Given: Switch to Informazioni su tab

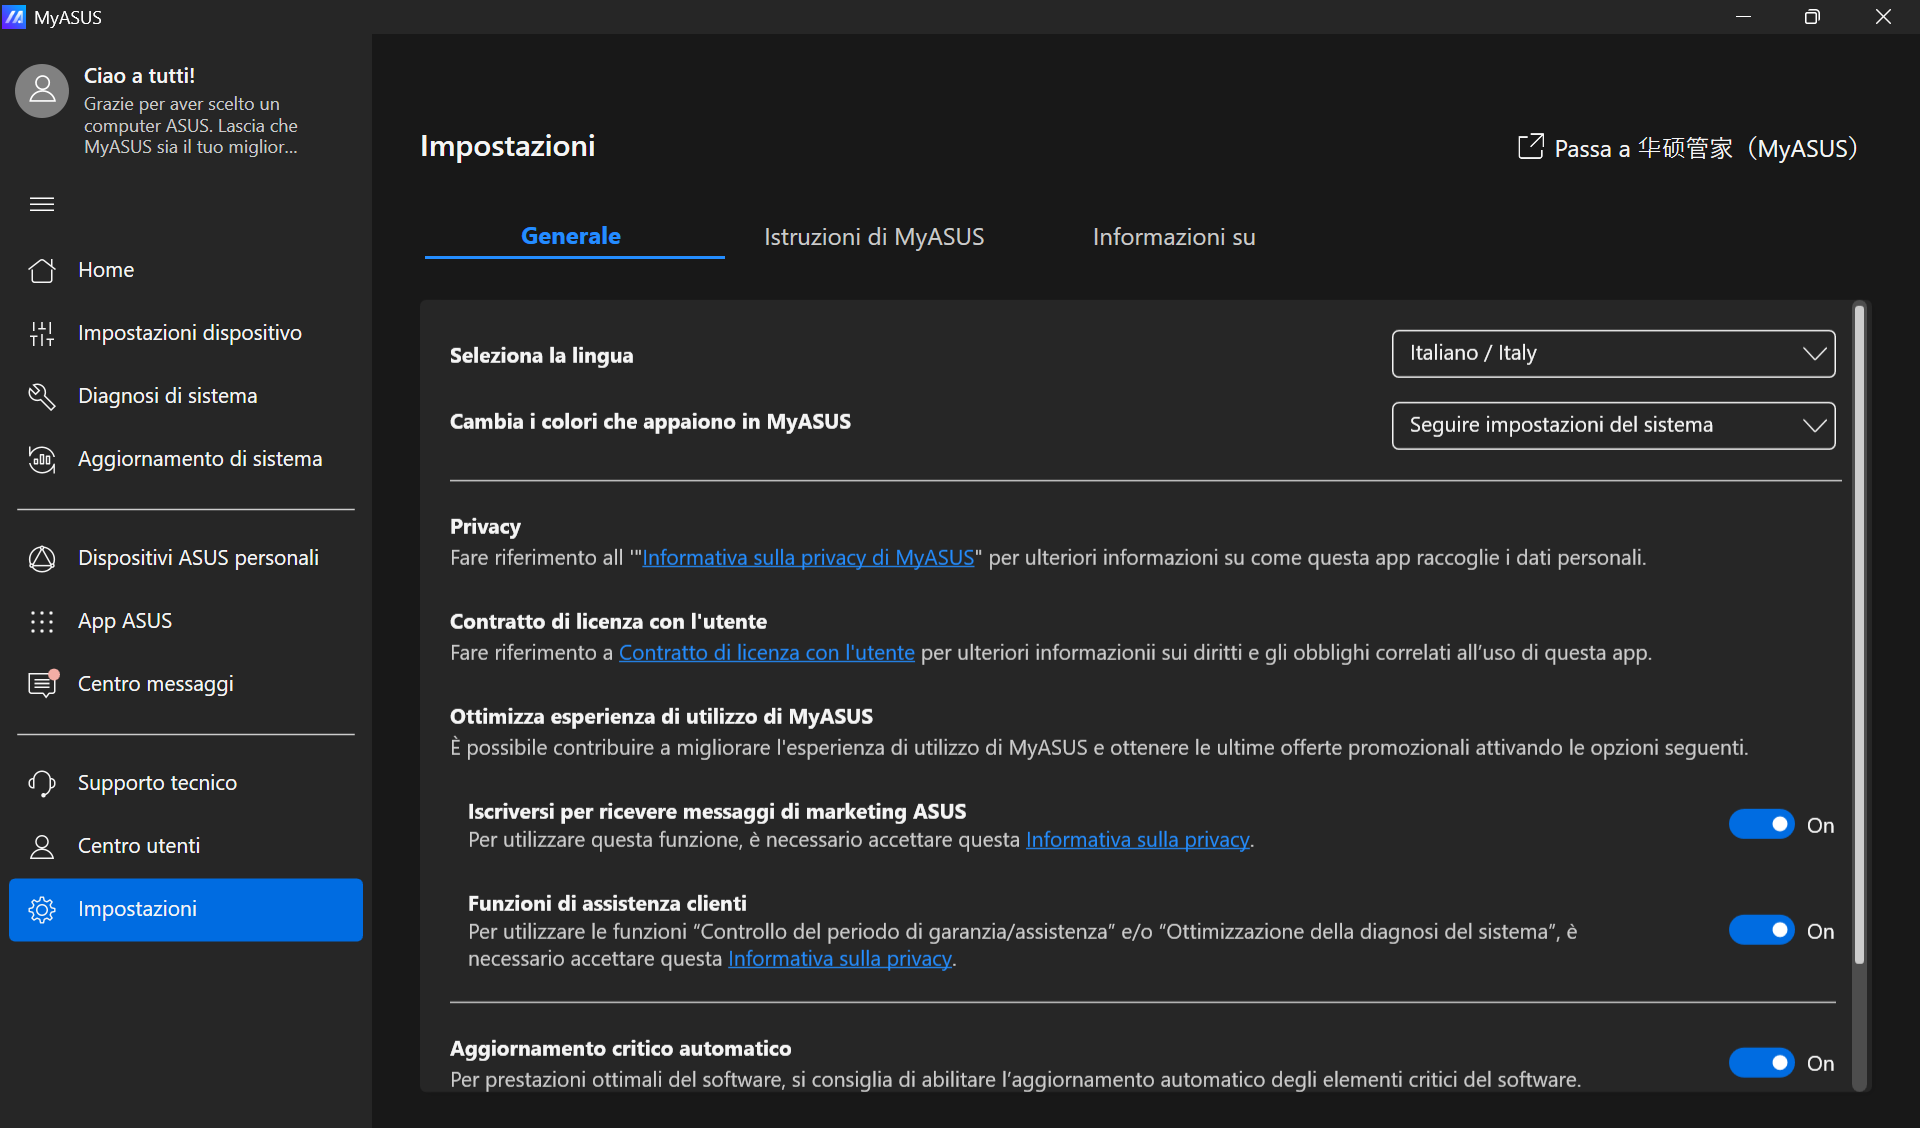Looking at the screenshot, I should [1174, 237].
